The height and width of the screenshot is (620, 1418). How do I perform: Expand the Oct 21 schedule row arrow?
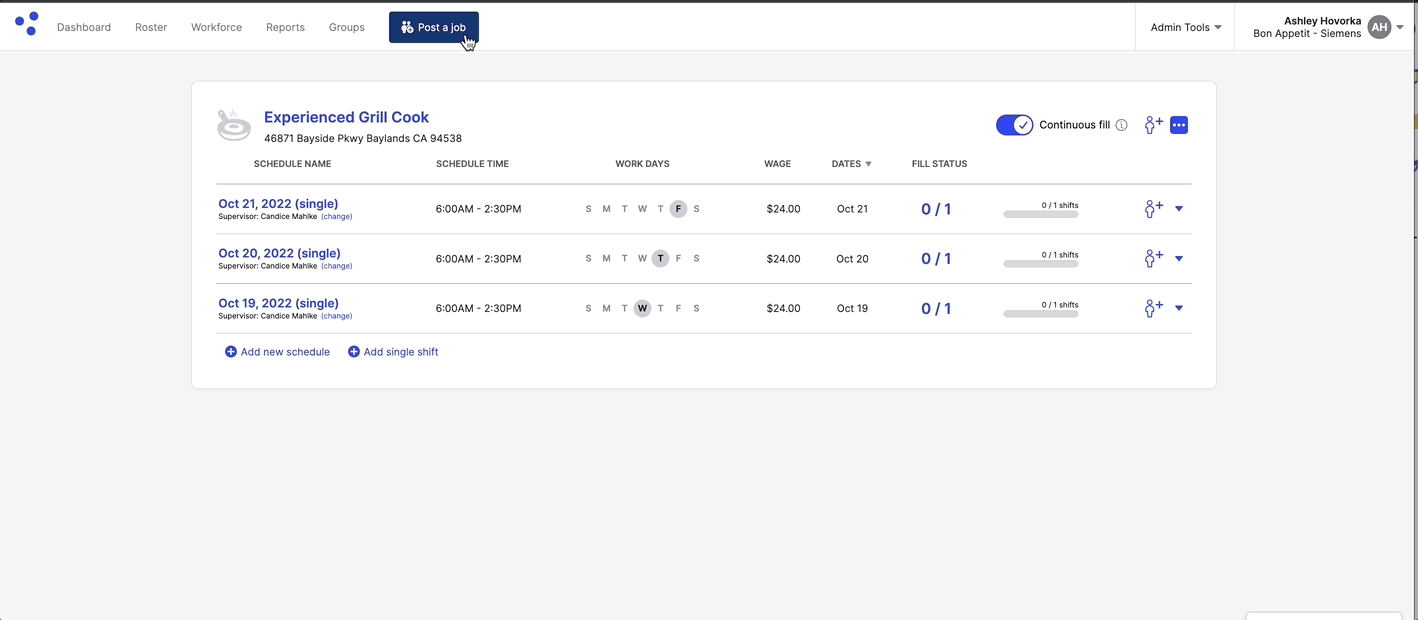(1179, 209)
